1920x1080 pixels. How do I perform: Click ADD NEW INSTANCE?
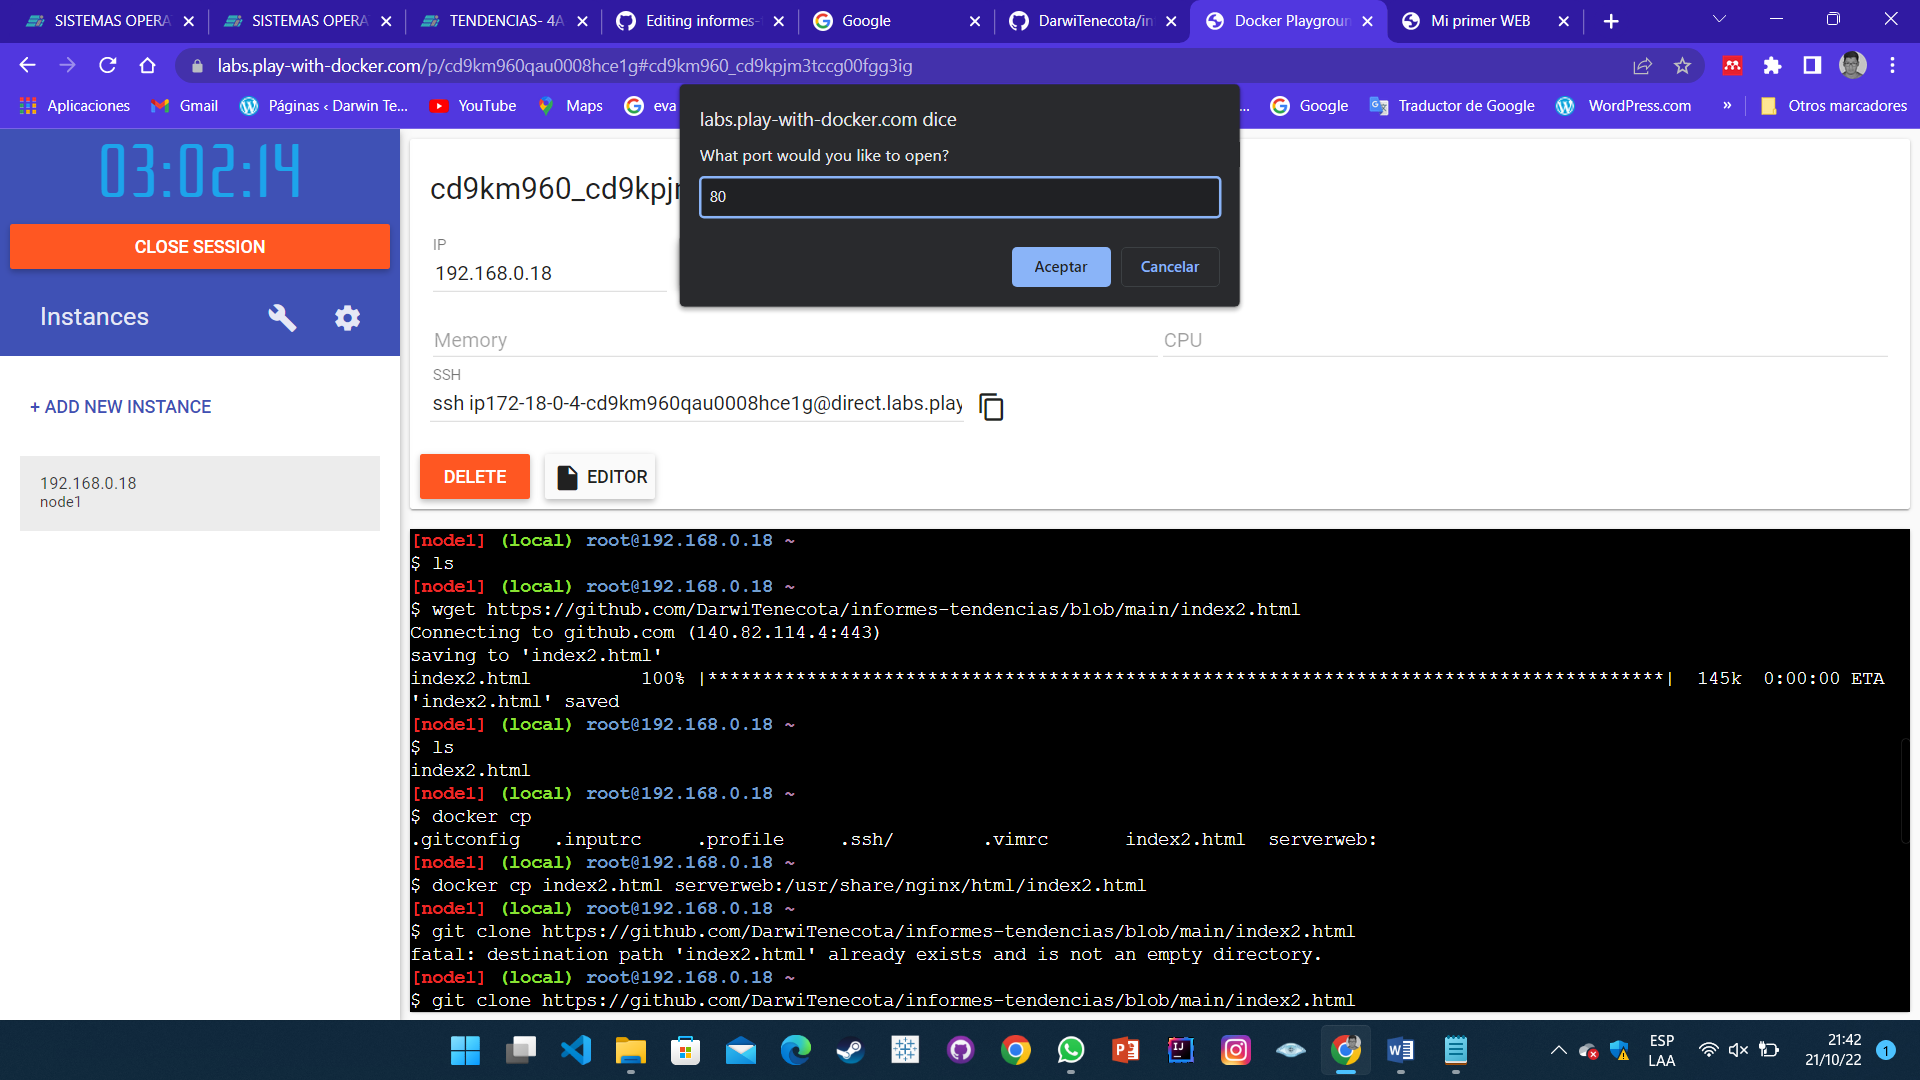tap(120, 407)
